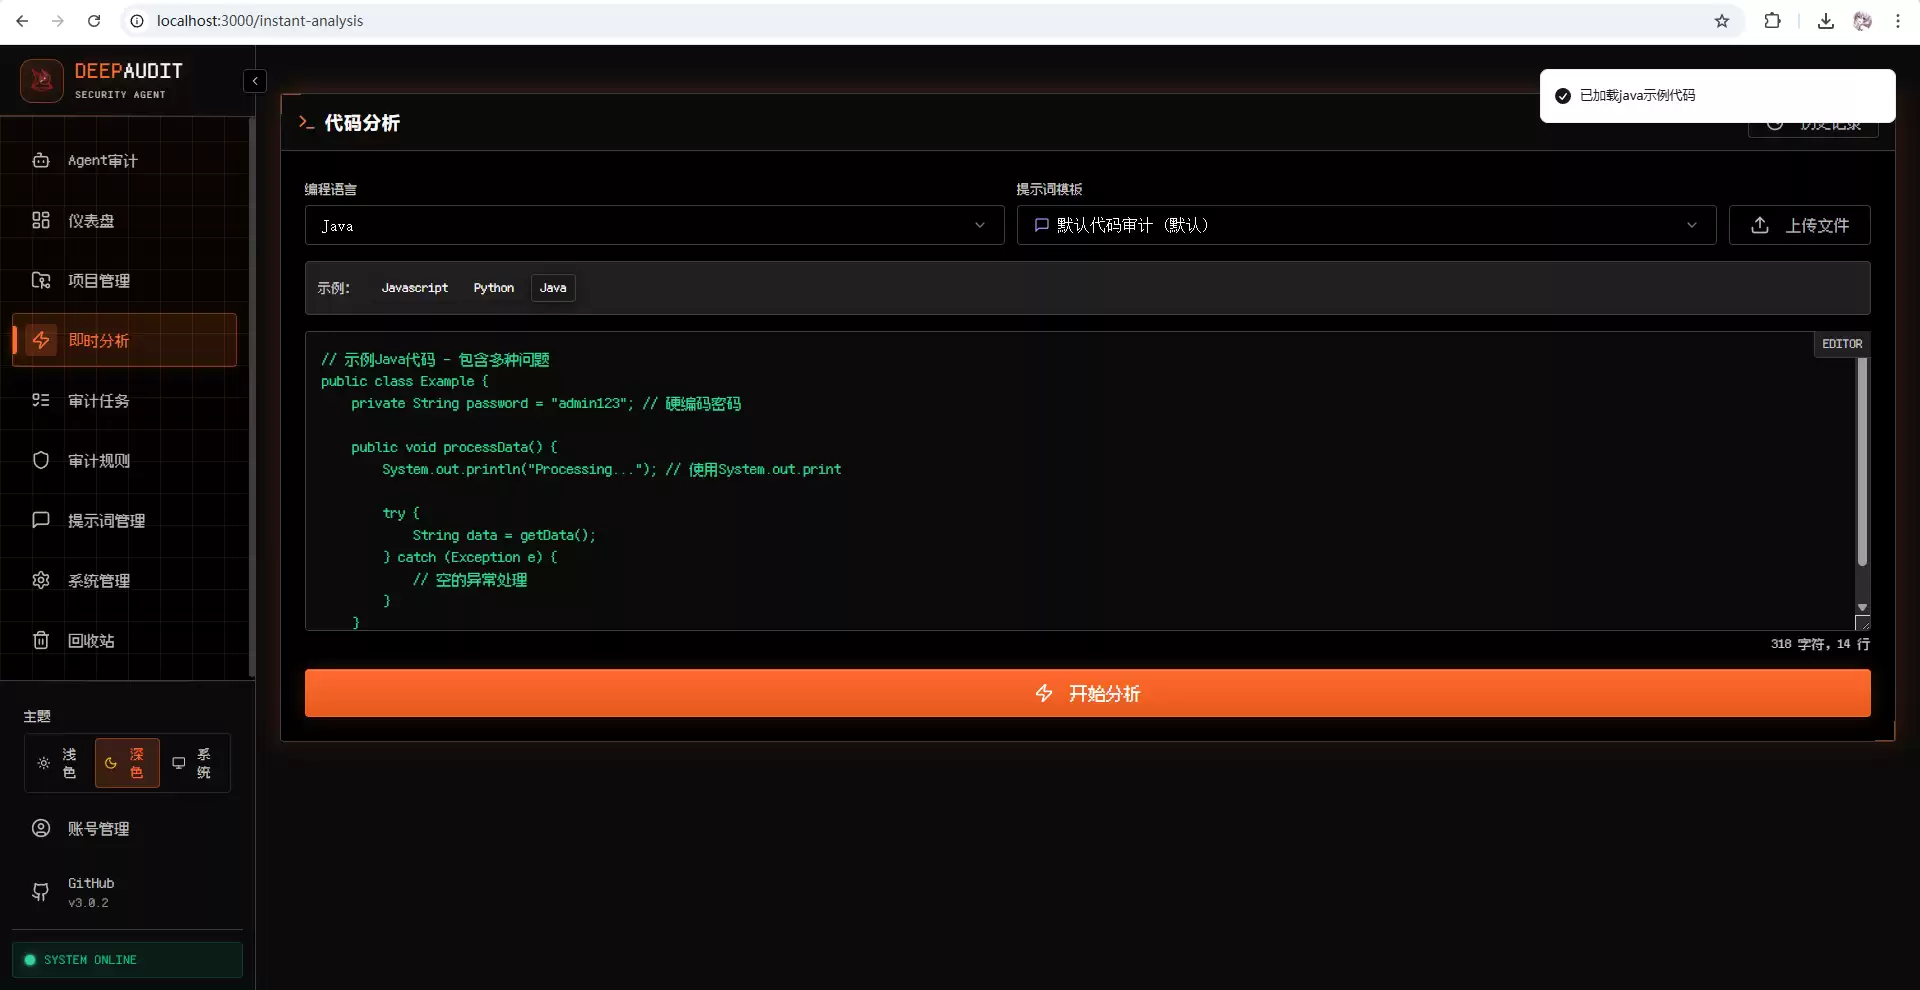Collapse the sidebar with chevron button
The width and height of the screenshot is (1920, 990).
255,81
